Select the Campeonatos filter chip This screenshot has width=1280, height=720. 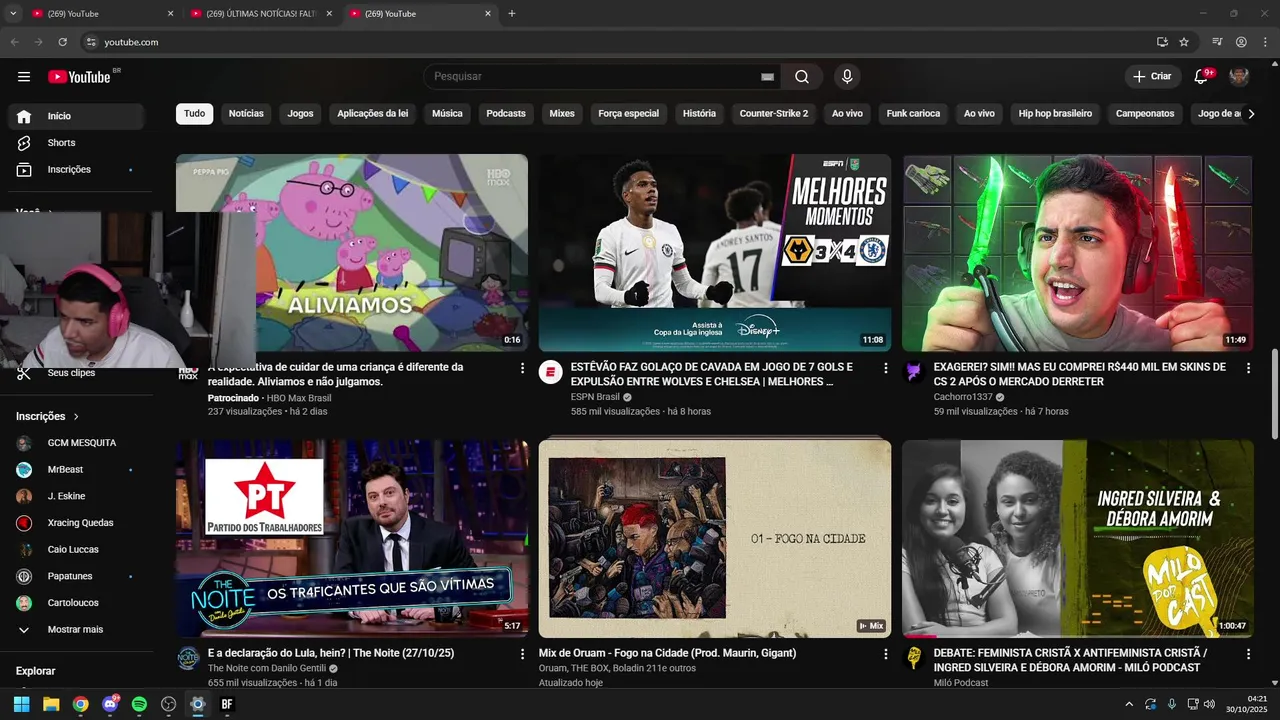tap(1145, 114)
